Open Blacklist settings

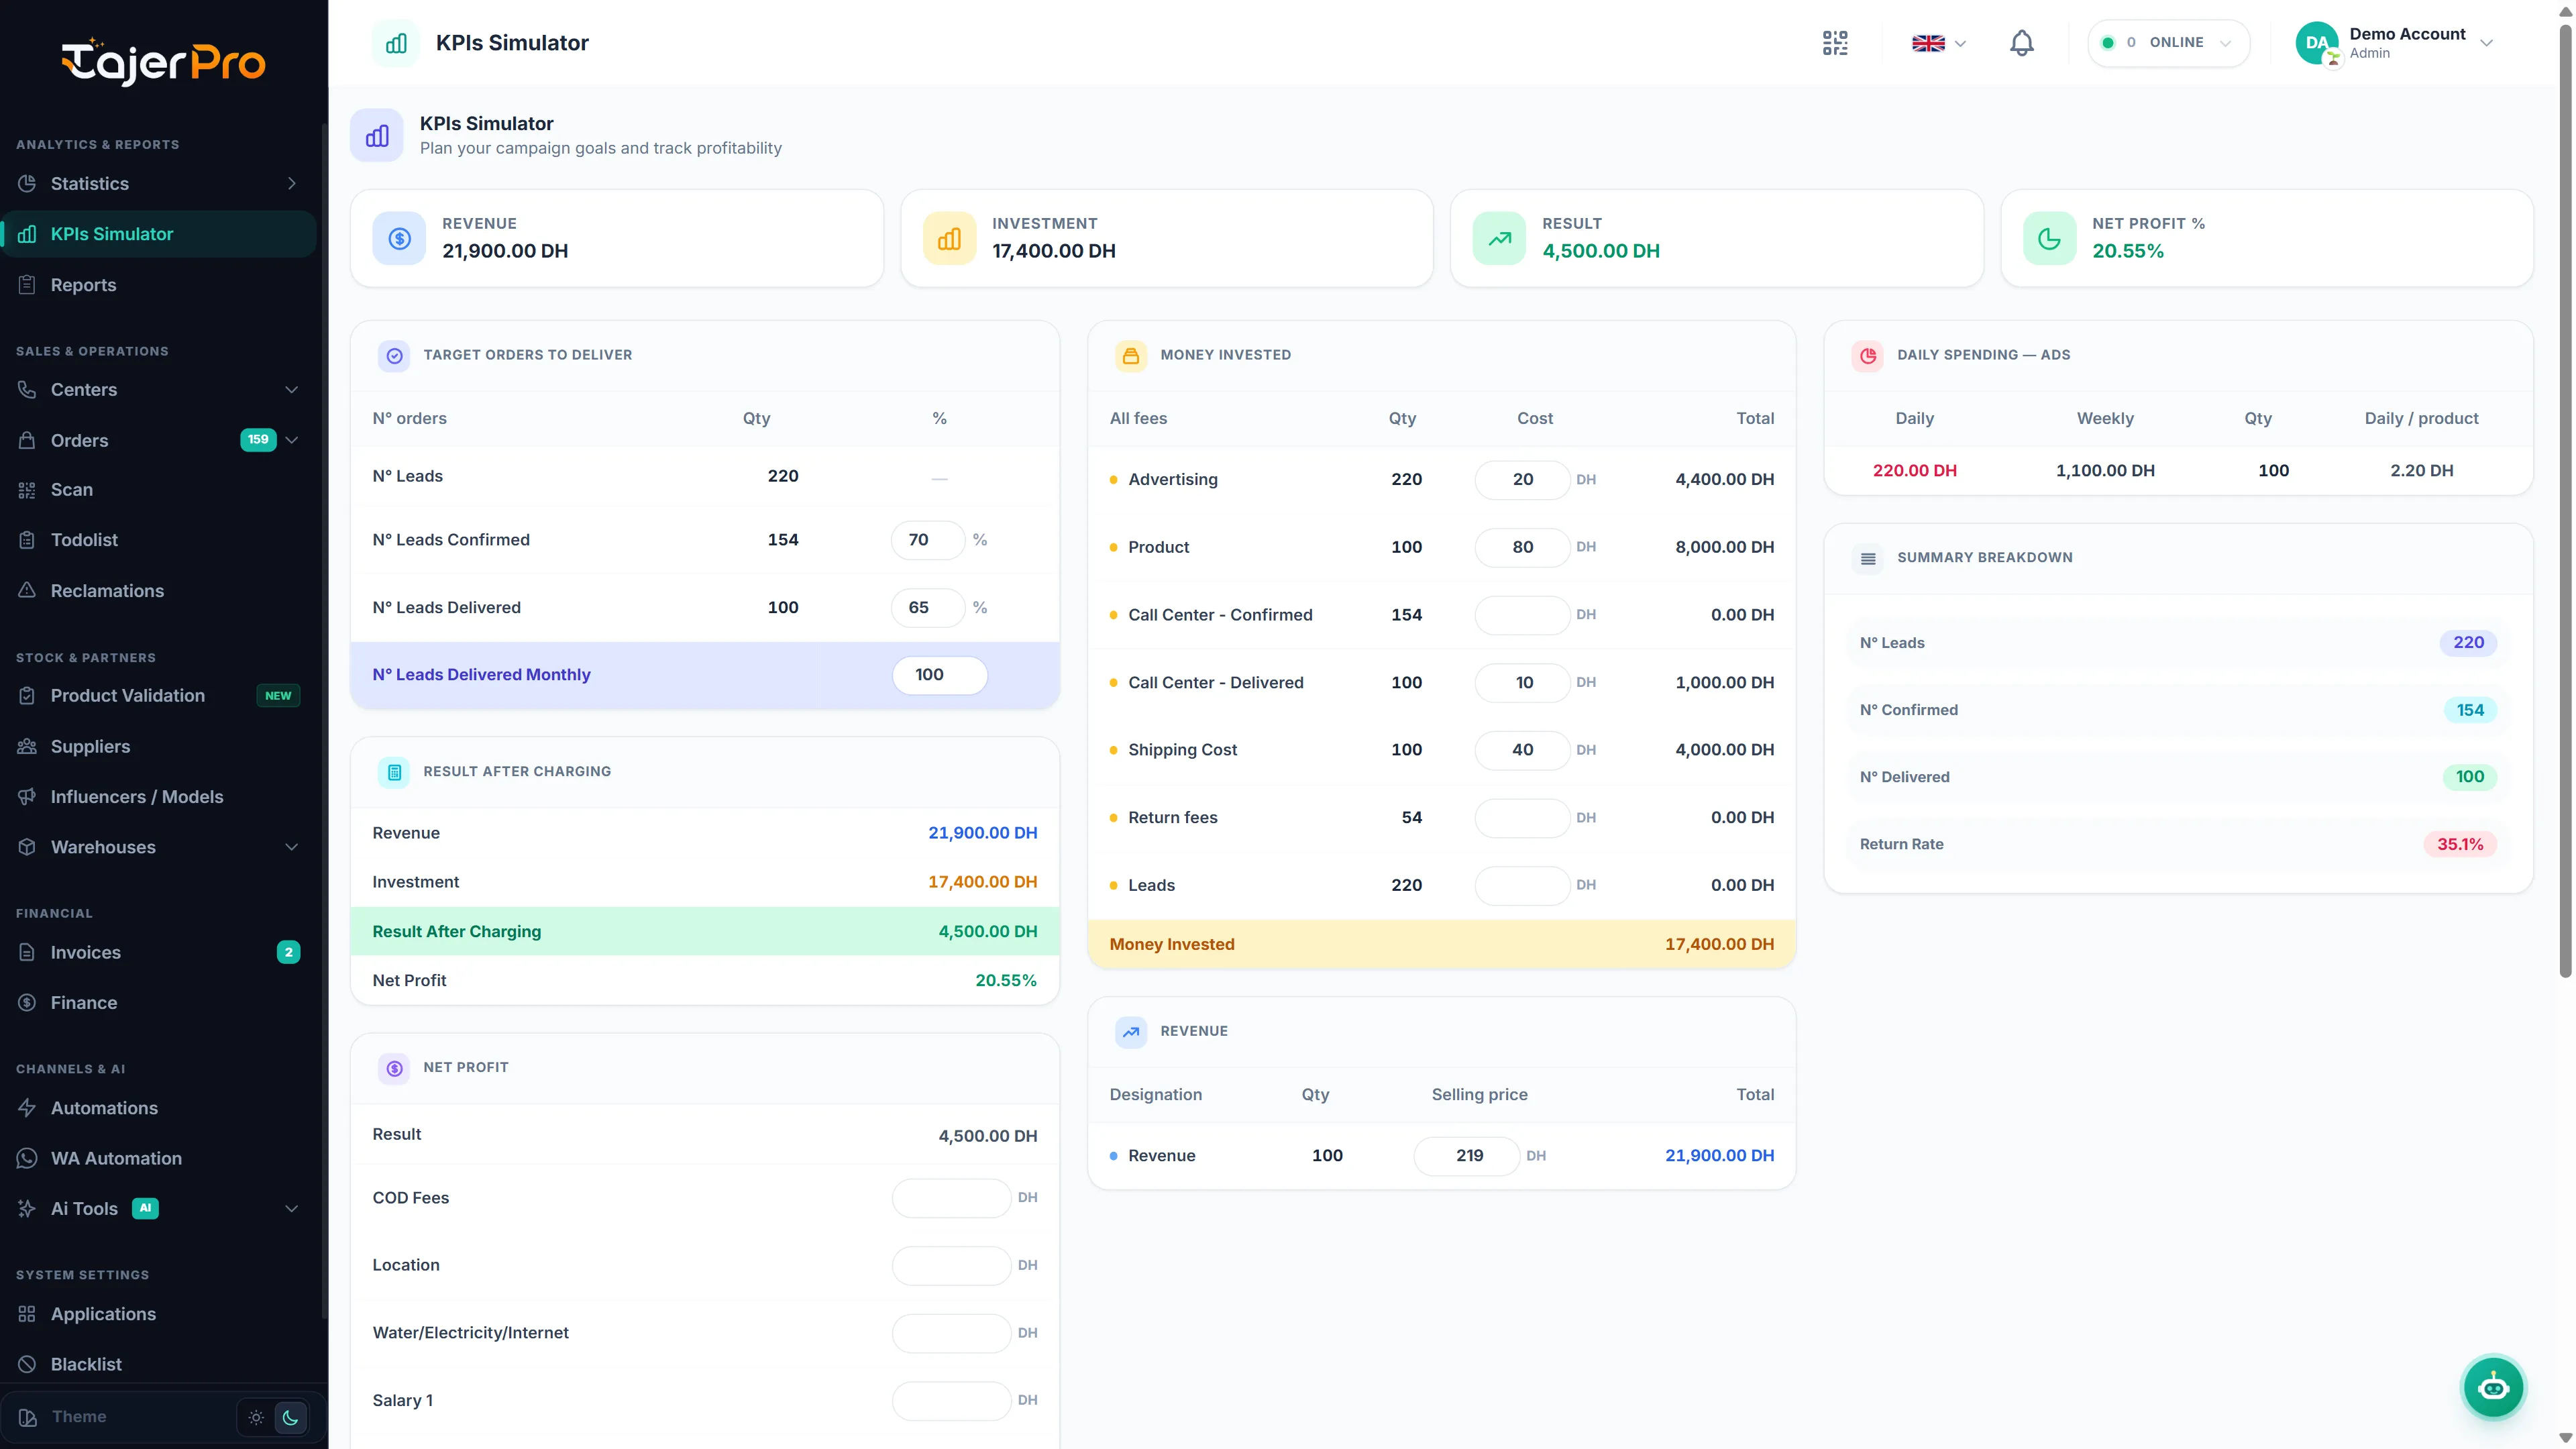(158, 1365)
